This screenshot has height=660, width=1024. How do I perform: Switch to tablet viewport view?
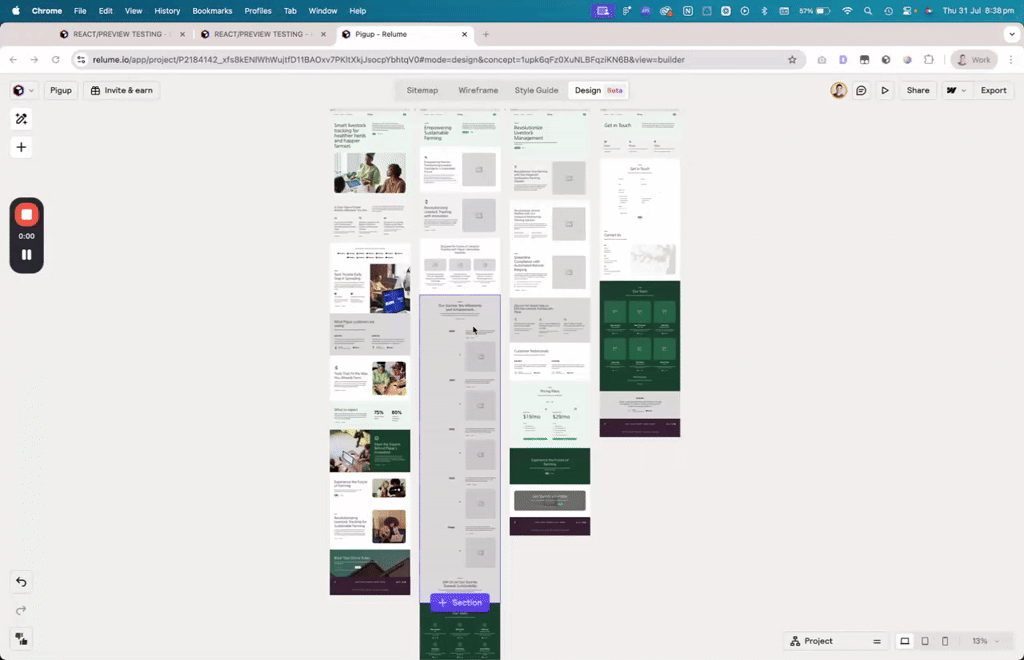click(x=925, y=641)
